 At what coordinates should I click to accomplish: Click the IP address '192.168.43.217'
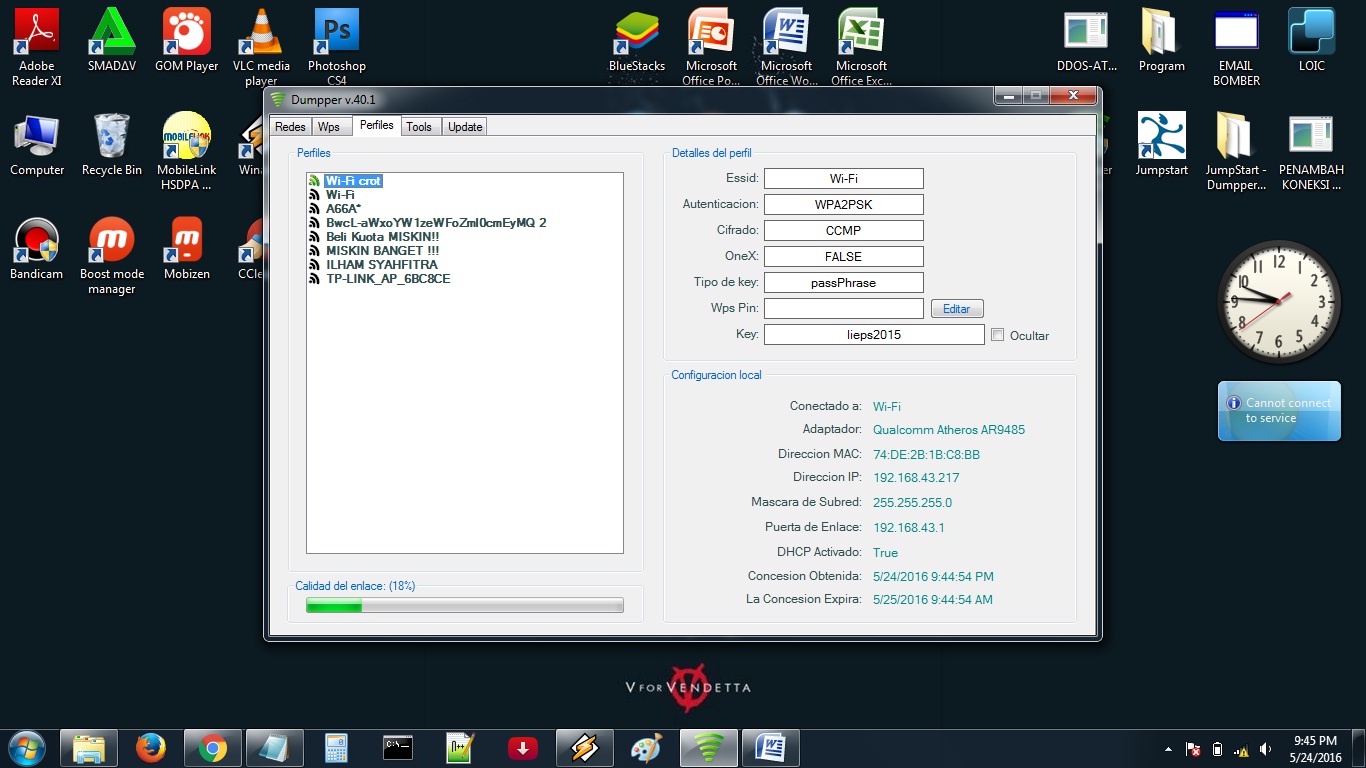point(916,478)
